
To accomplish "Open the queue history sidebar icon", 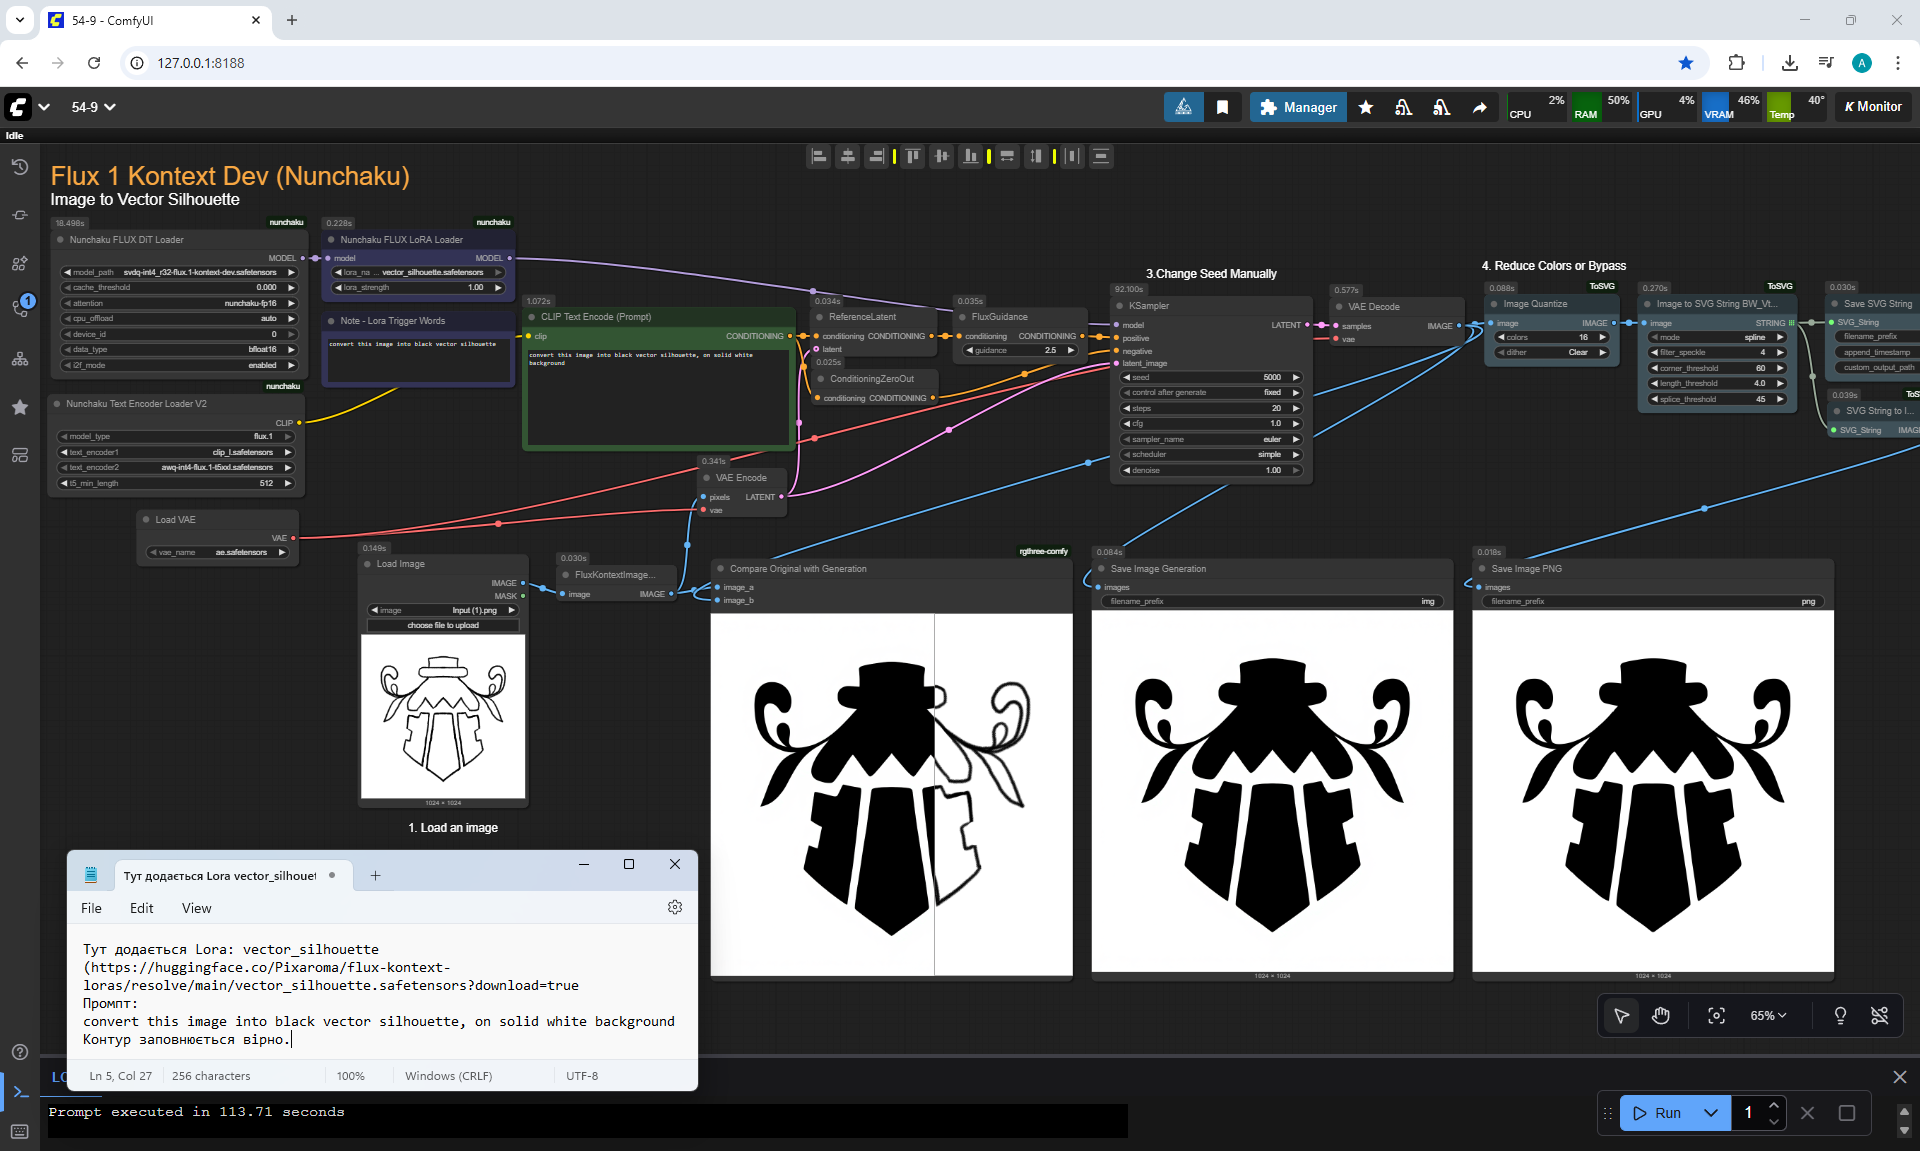I will (x=19, y=167).
